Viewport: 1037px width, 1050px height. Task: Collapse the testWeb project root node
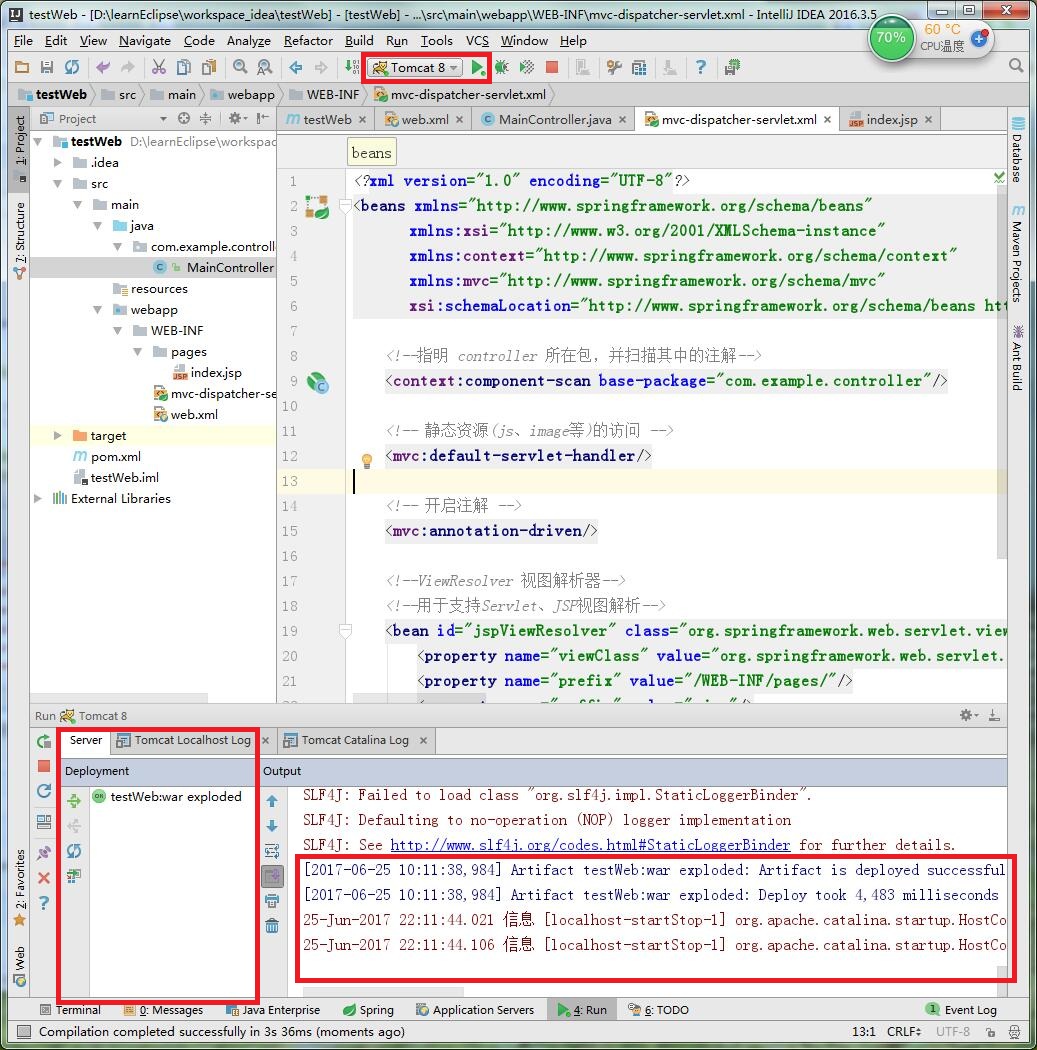38,141
